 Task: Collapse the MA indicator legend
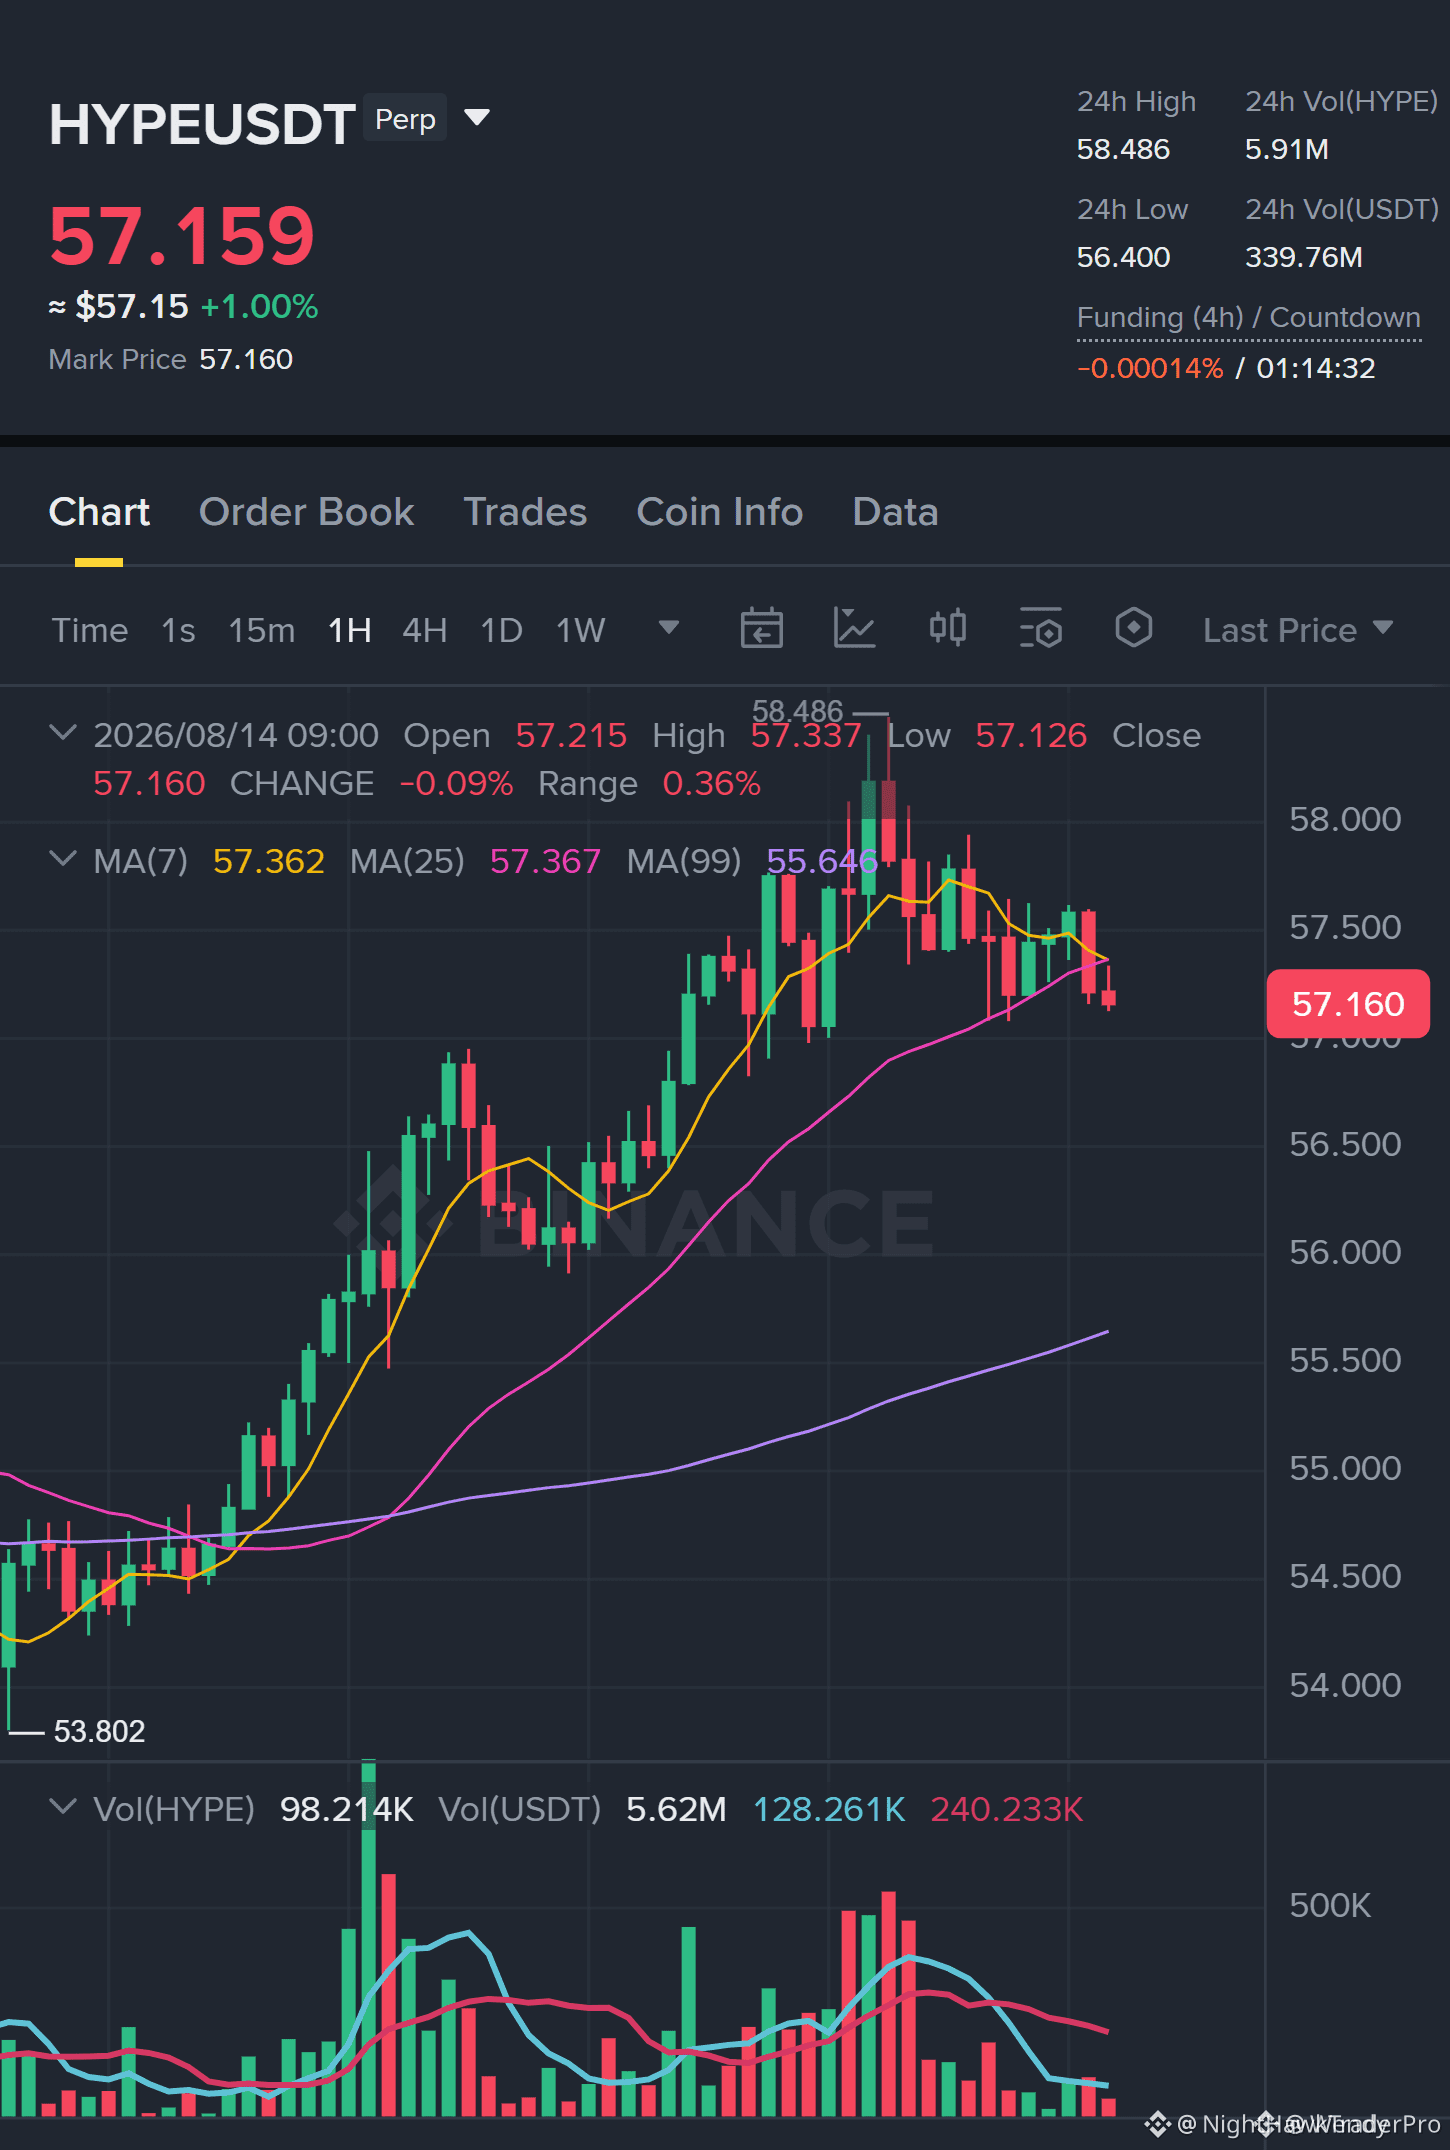point(62,859)
